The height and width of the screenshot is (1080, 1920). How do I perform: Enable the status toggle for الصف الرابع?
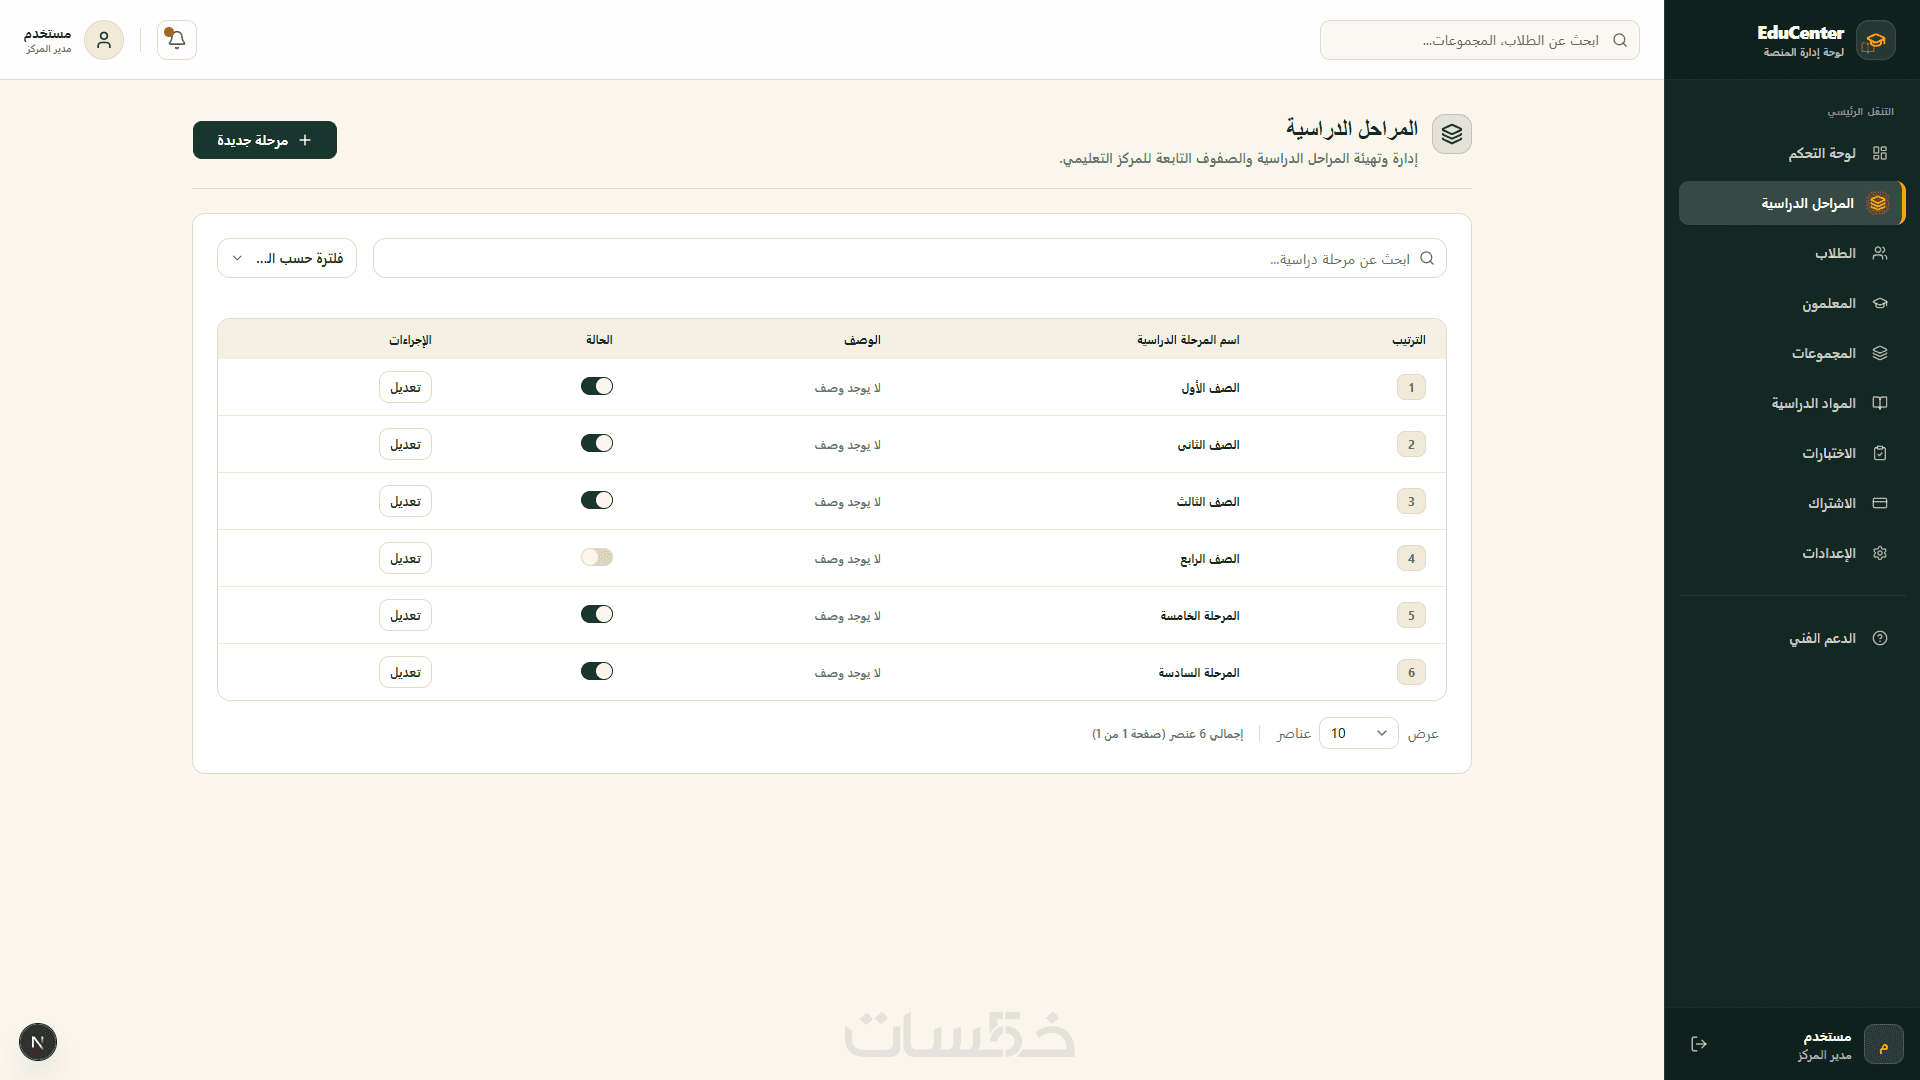[597, 557]
